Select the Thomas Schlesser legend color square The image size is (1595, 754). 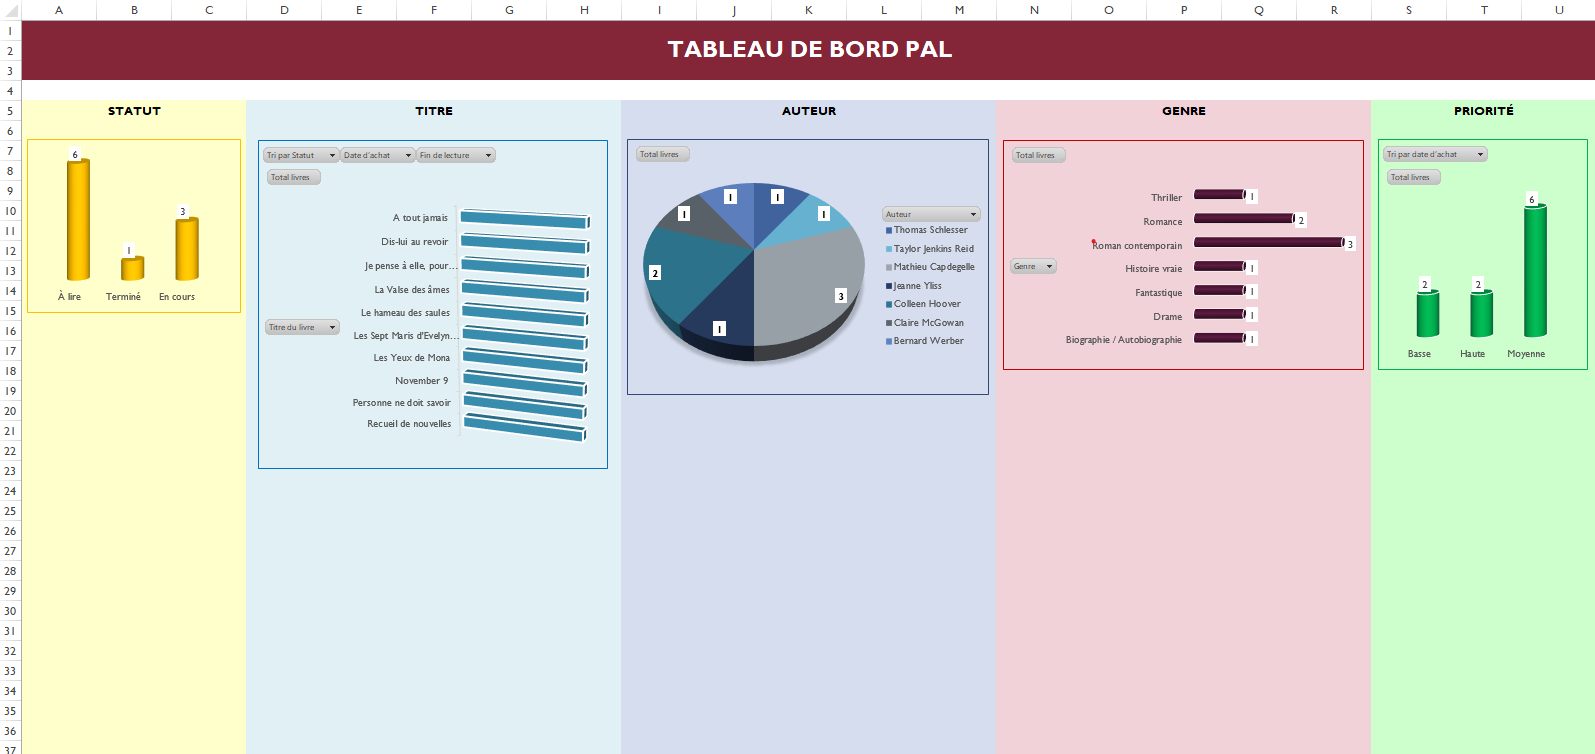[x=888, y=231]
